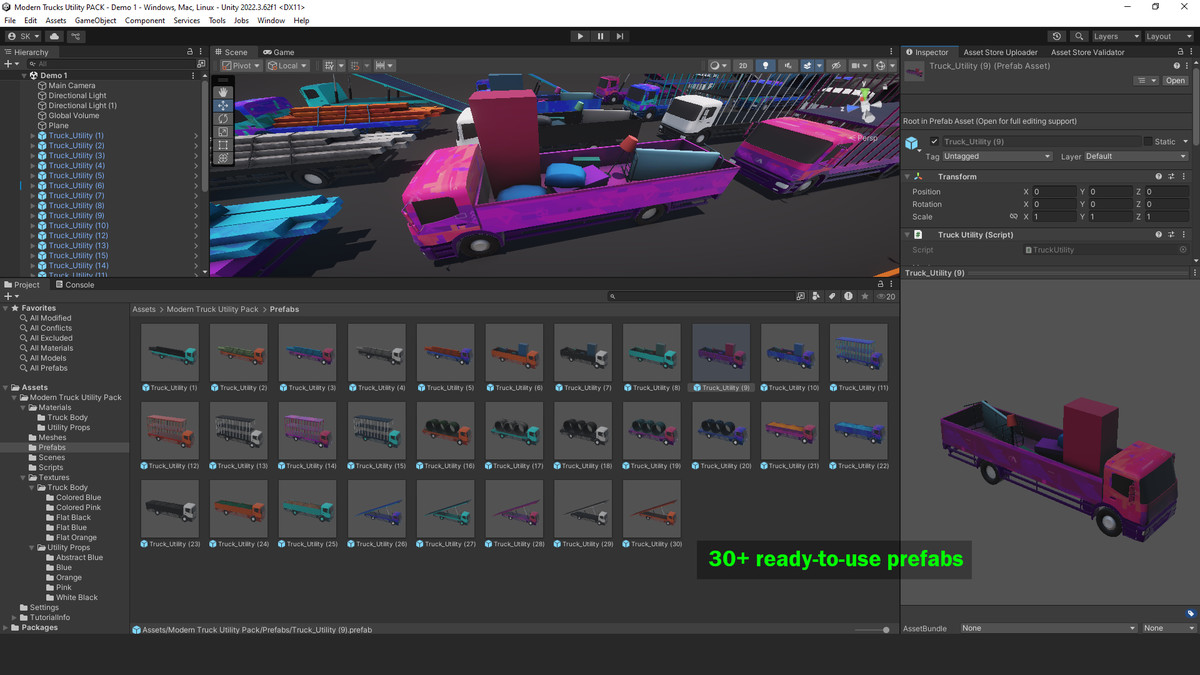The height and width of the screenshot is (675, 1200).
Task: Click Modern Truck Utility Pack breadcrumb
Action: (212, 309)
